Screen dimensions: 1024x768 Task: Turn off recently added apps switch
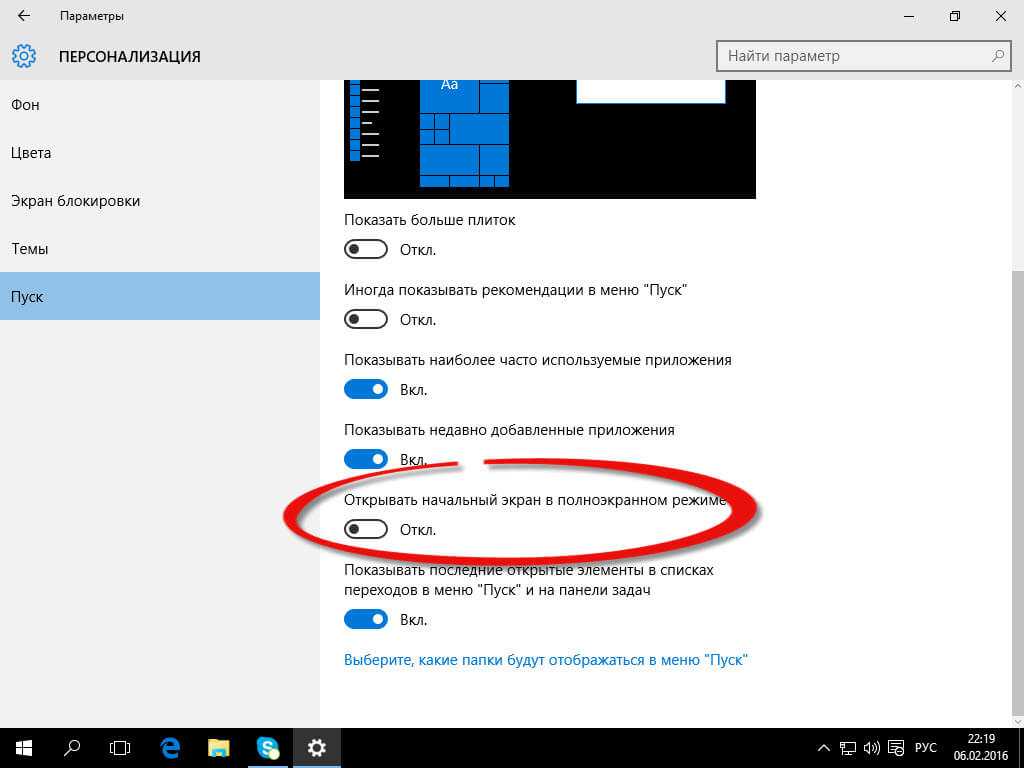coord(365,459)
